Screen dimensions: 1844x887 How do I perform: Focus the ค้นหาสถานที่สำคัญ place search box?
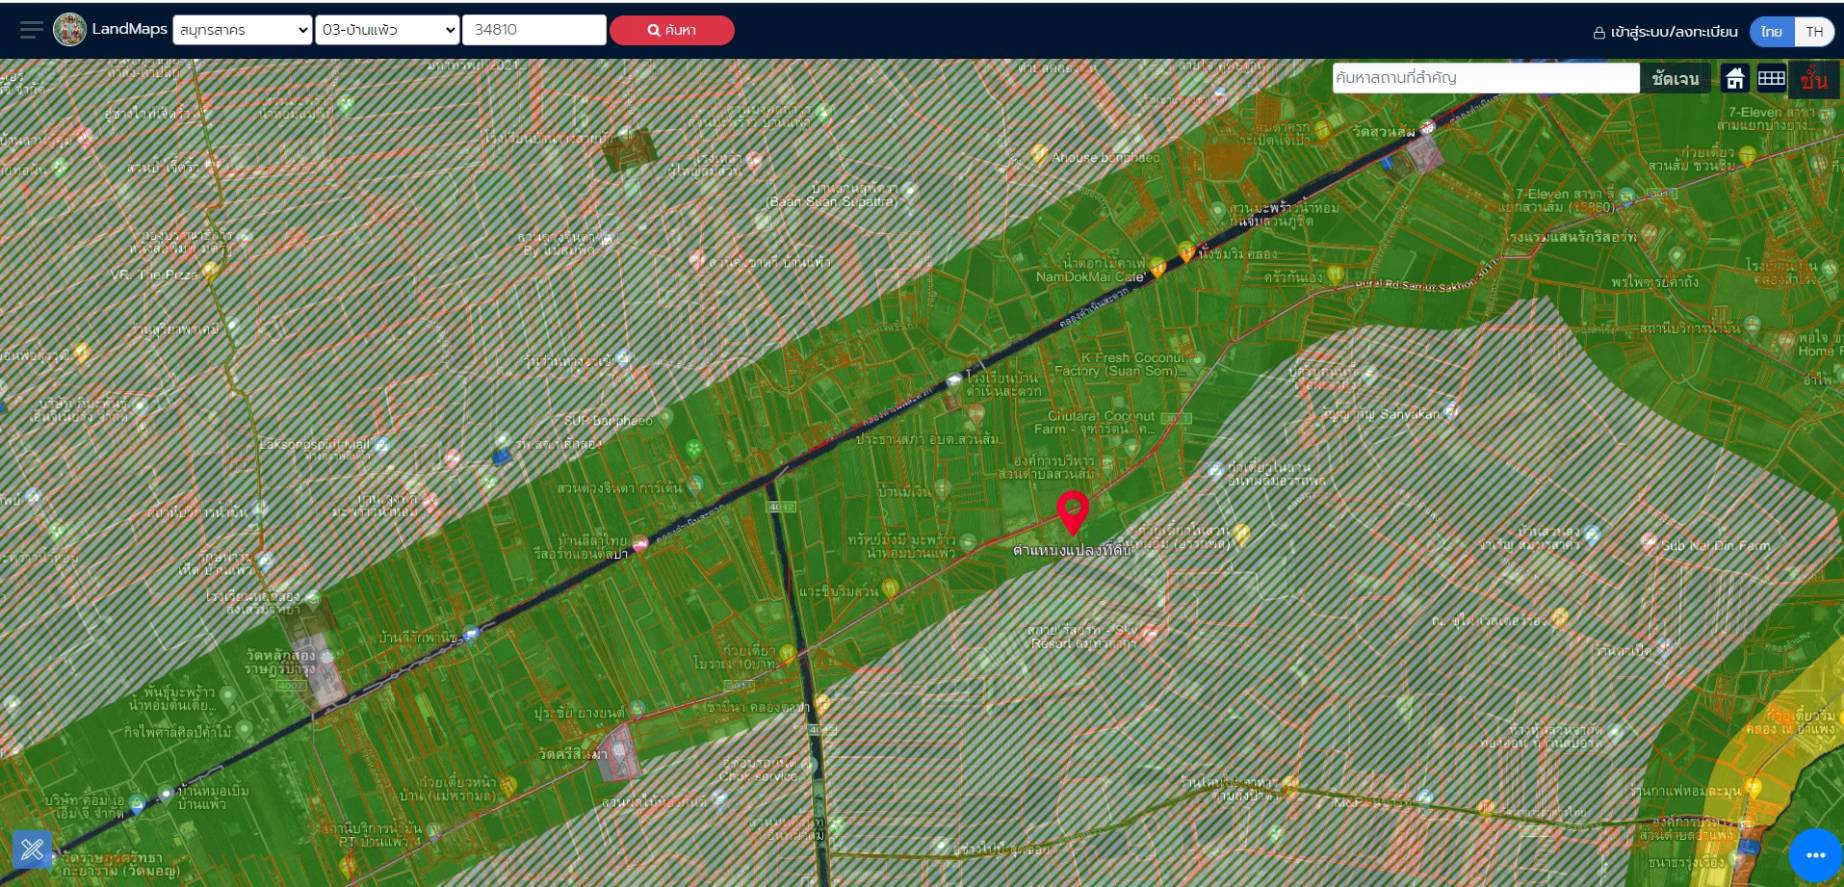coord(1485,78)
